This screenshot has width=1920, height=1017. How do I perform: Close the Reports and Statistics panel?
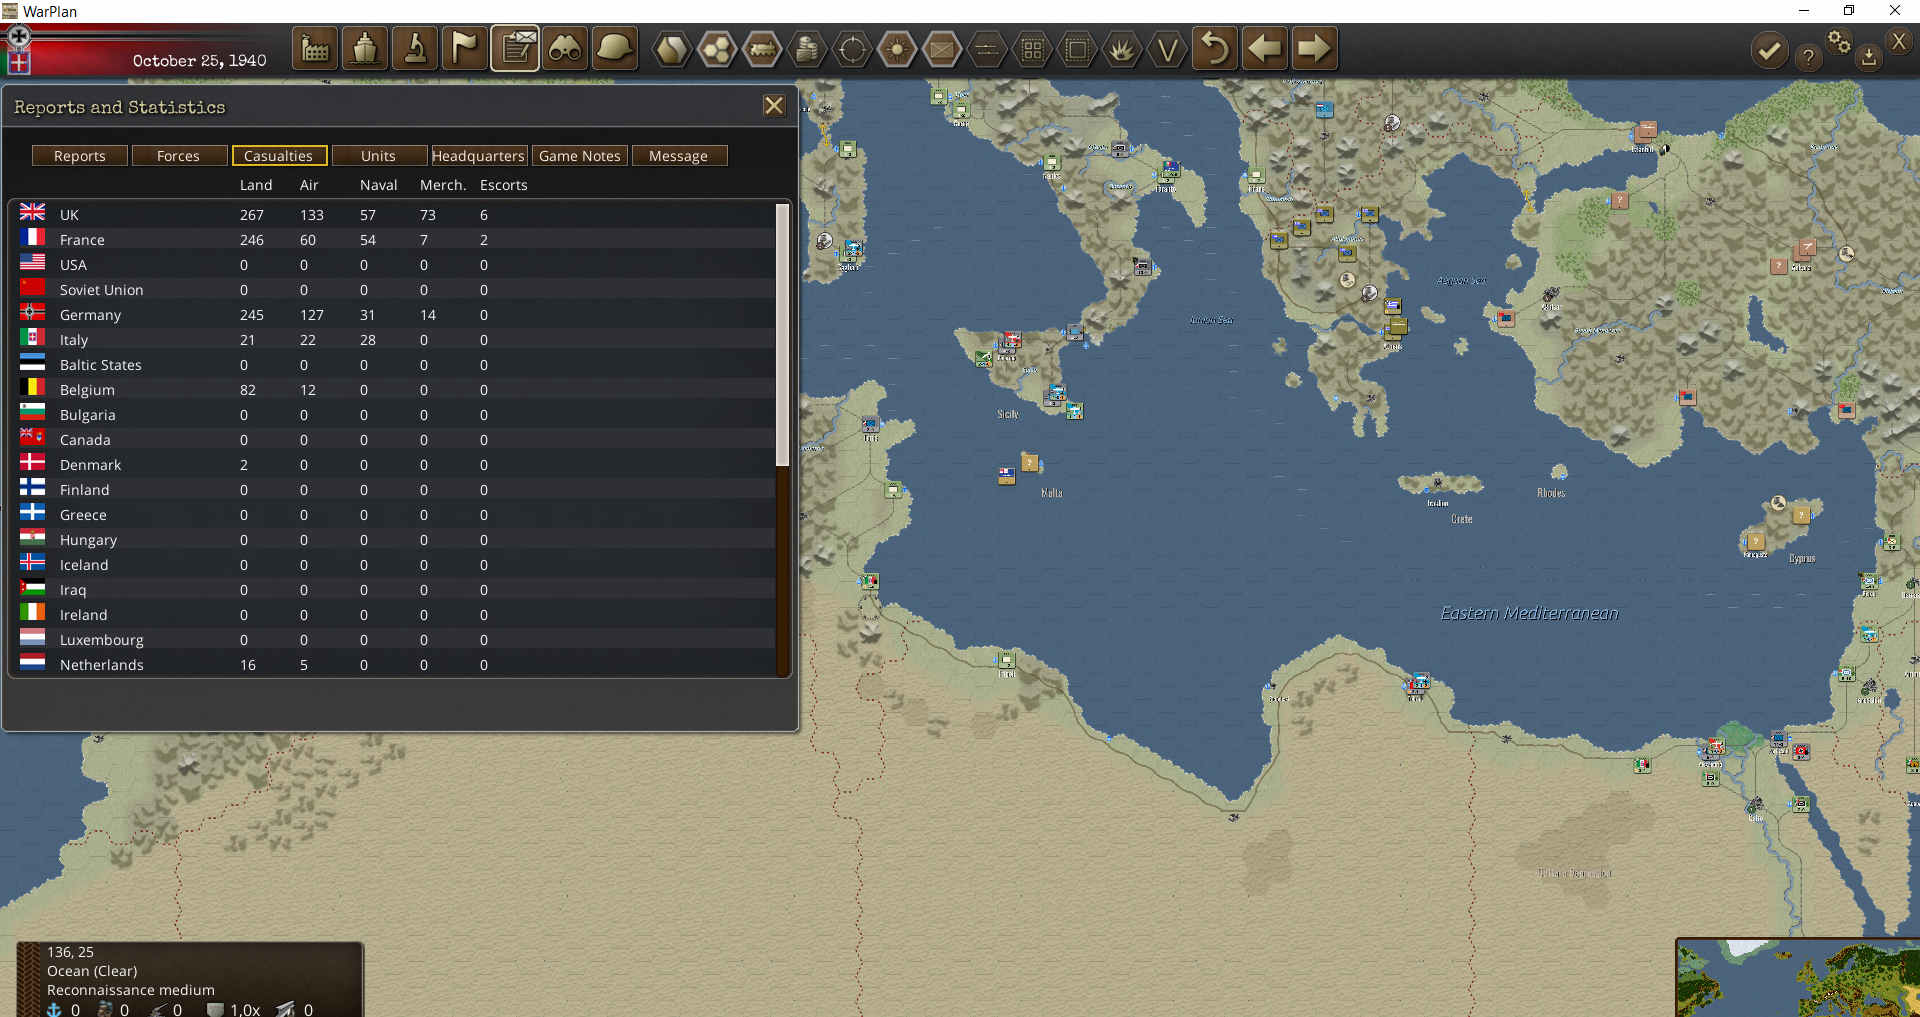[774, 106]
